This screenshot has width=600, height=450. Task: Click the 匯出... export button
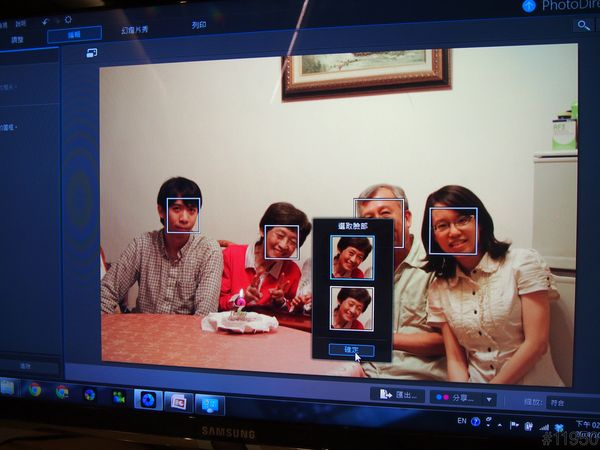(398, 395)
